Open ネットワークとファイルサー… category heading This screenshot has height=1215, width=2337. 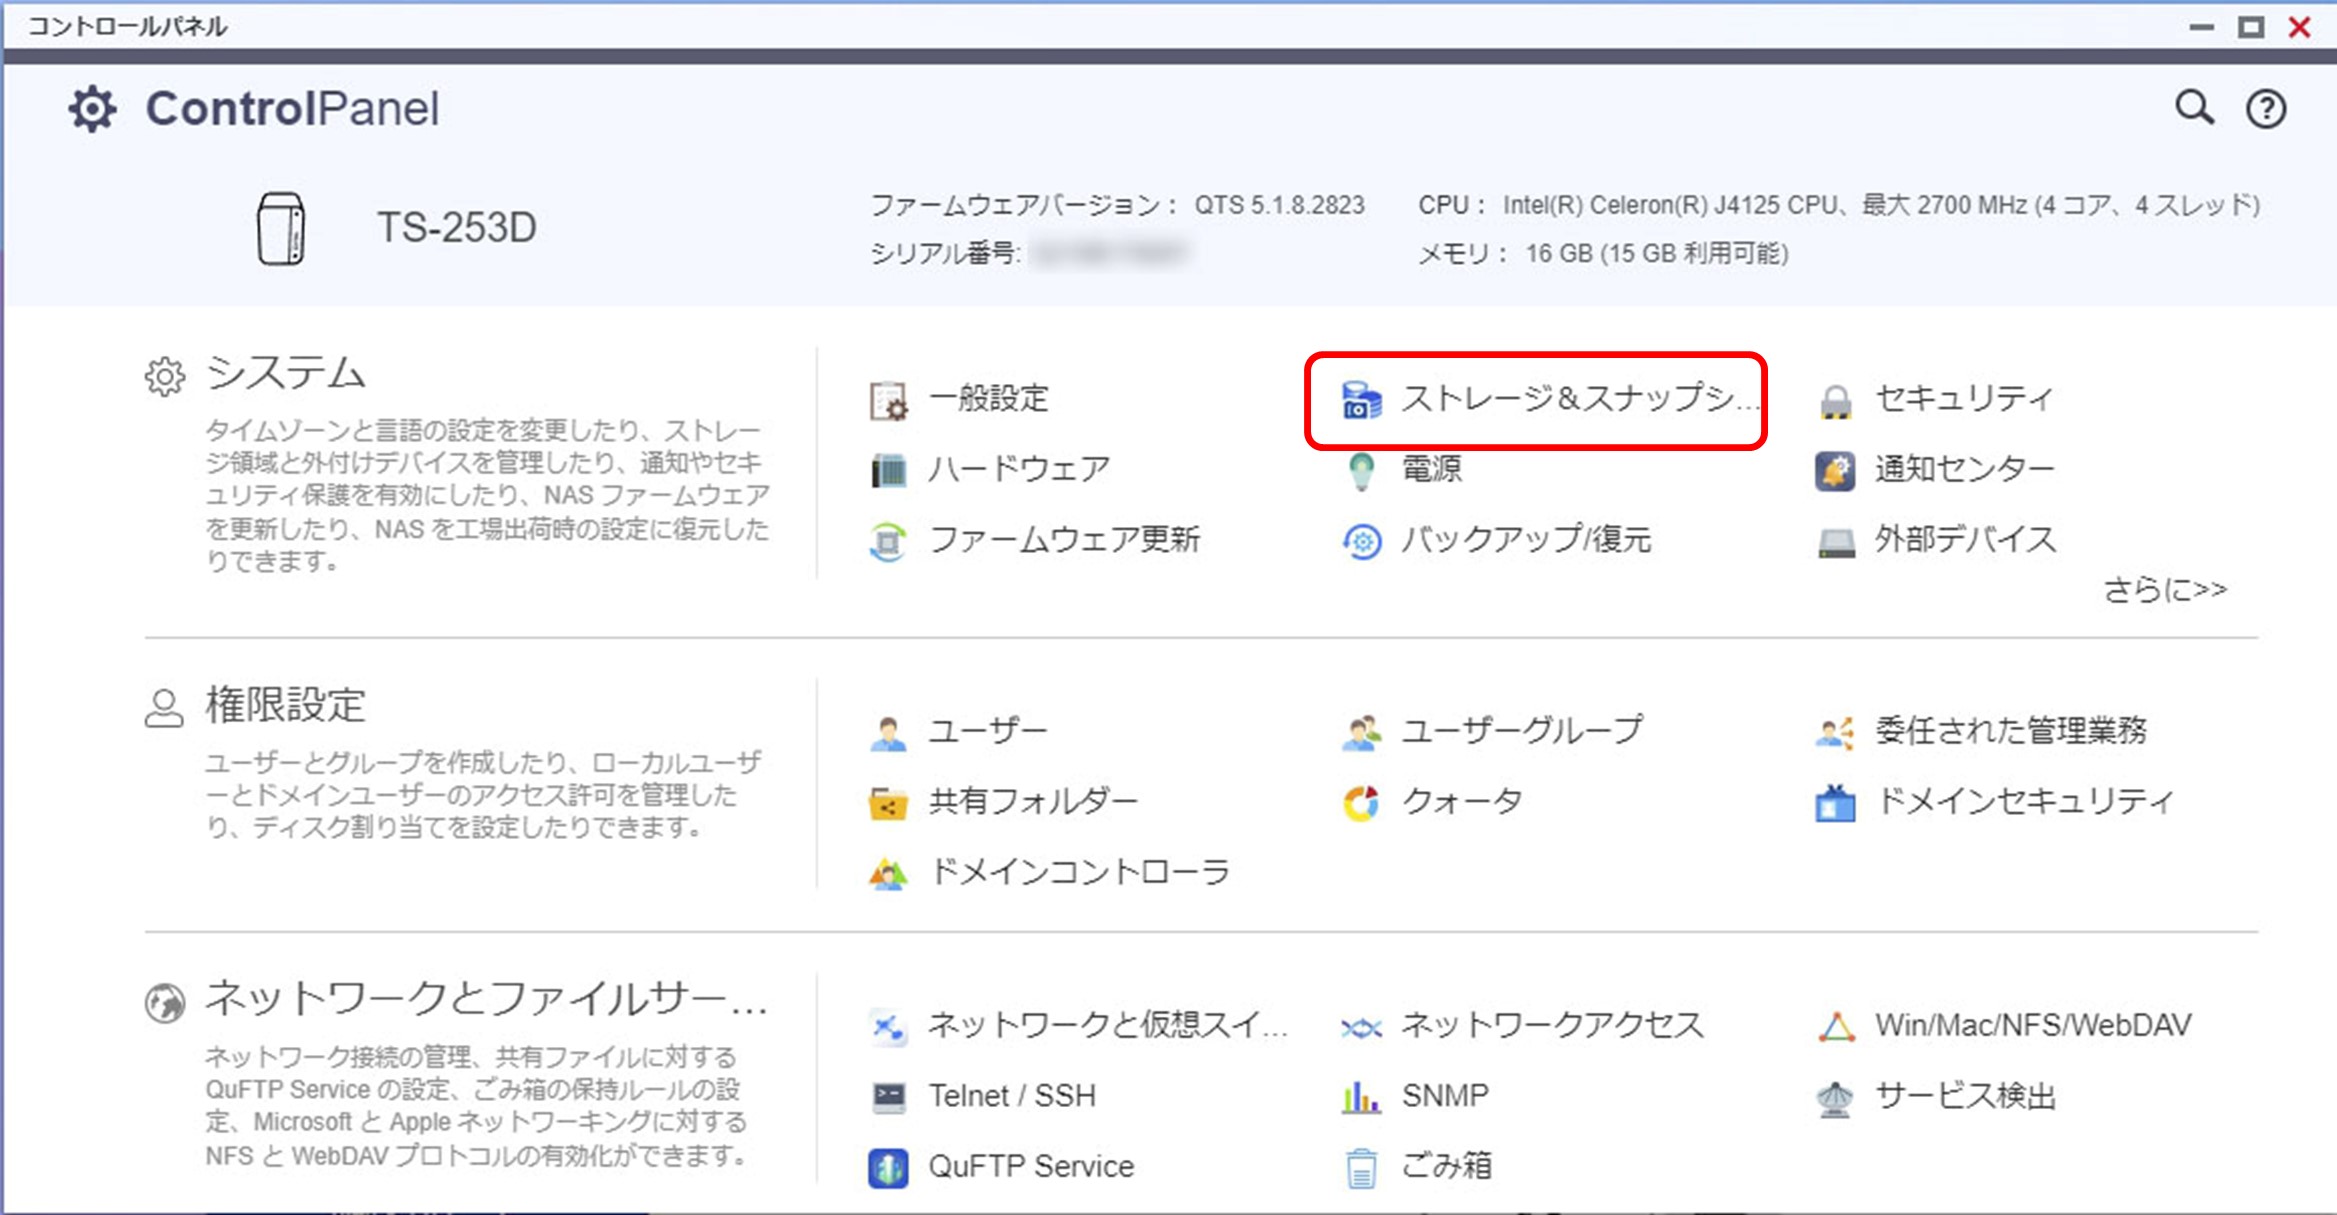pos(485,999)
